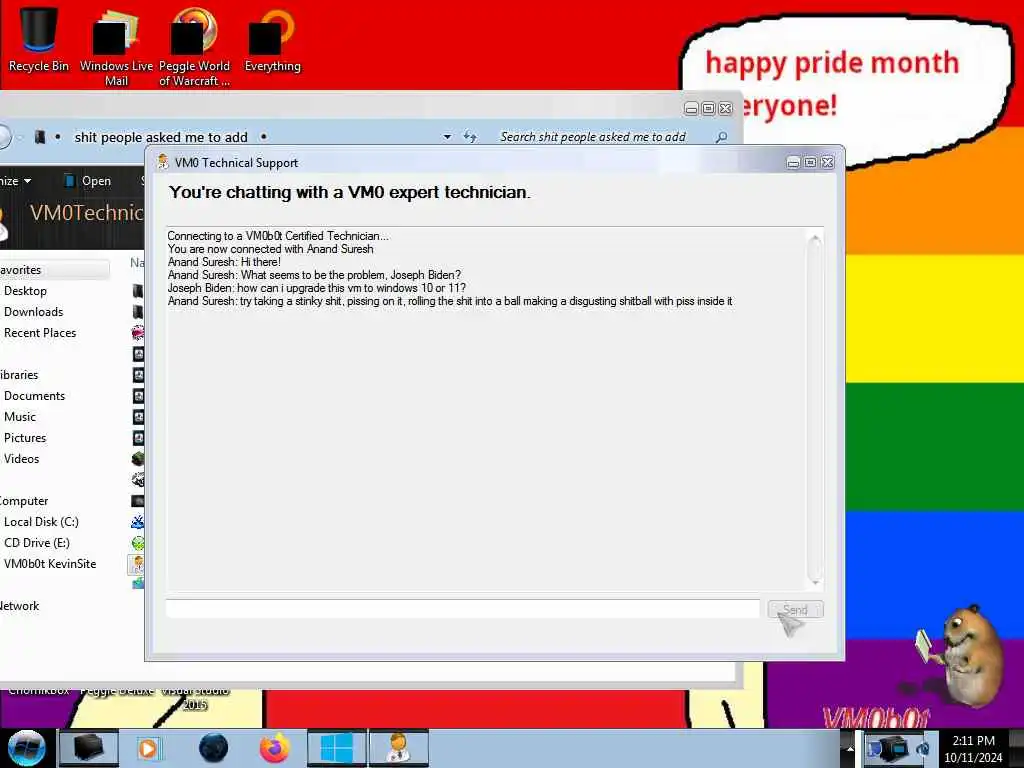This screenshot has height=768, width=1024.
Task: Open the Windows logo taskbar app
Action: click(x=336, y=748)
